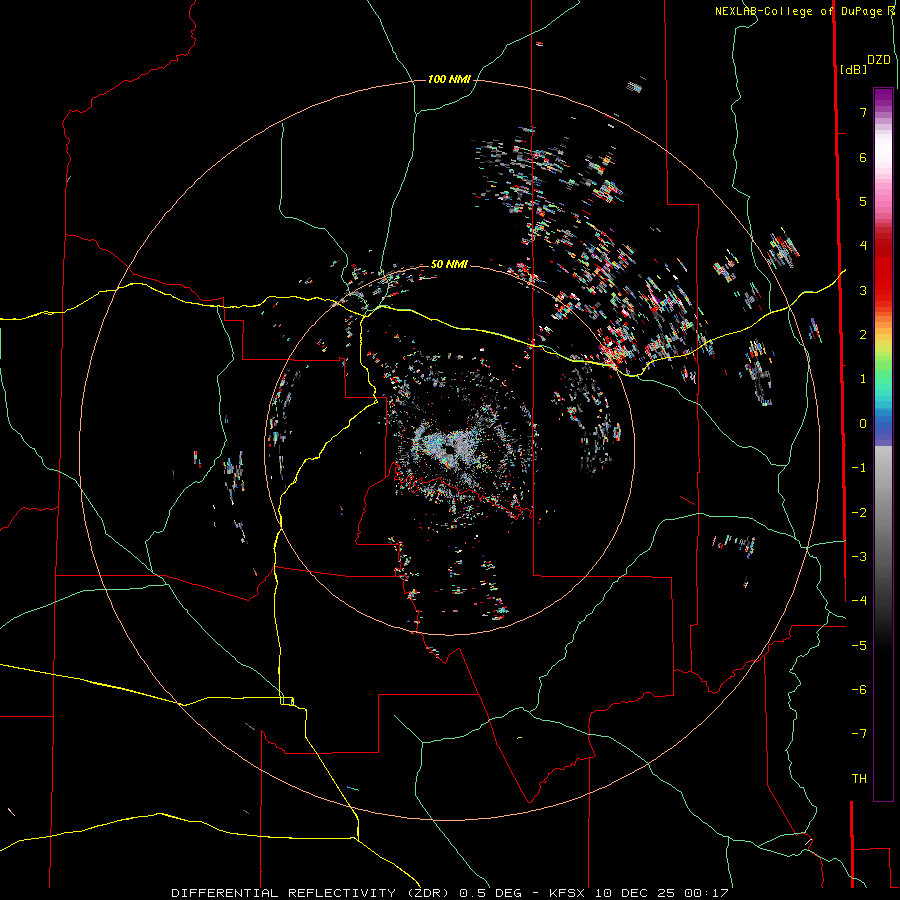Click the radar site center at the cone of silence
Screen dimensions: 900x900
point(448,448)
